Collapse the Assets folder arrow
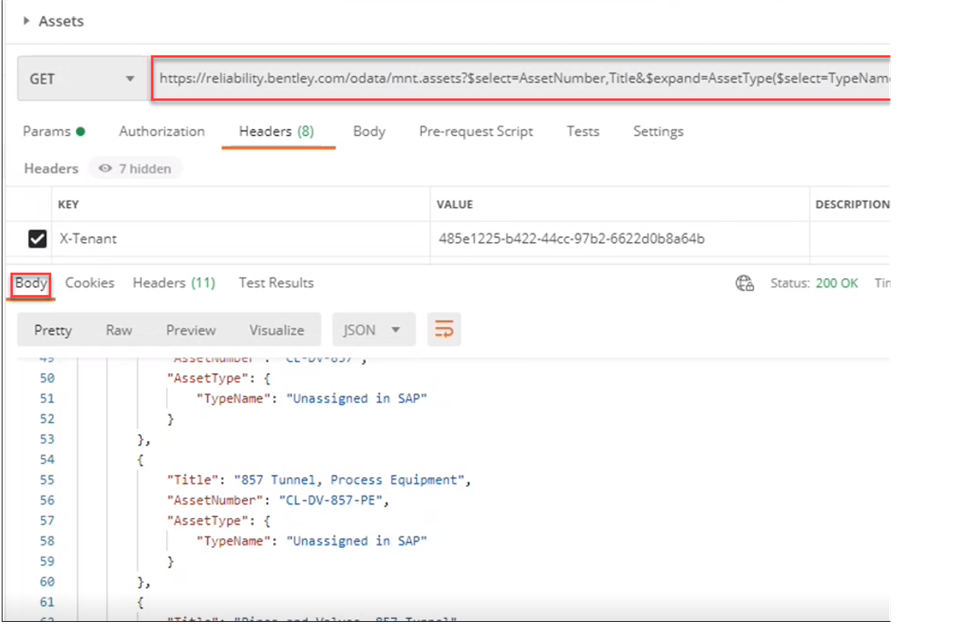Screen dimensions: 959x625 26,21
